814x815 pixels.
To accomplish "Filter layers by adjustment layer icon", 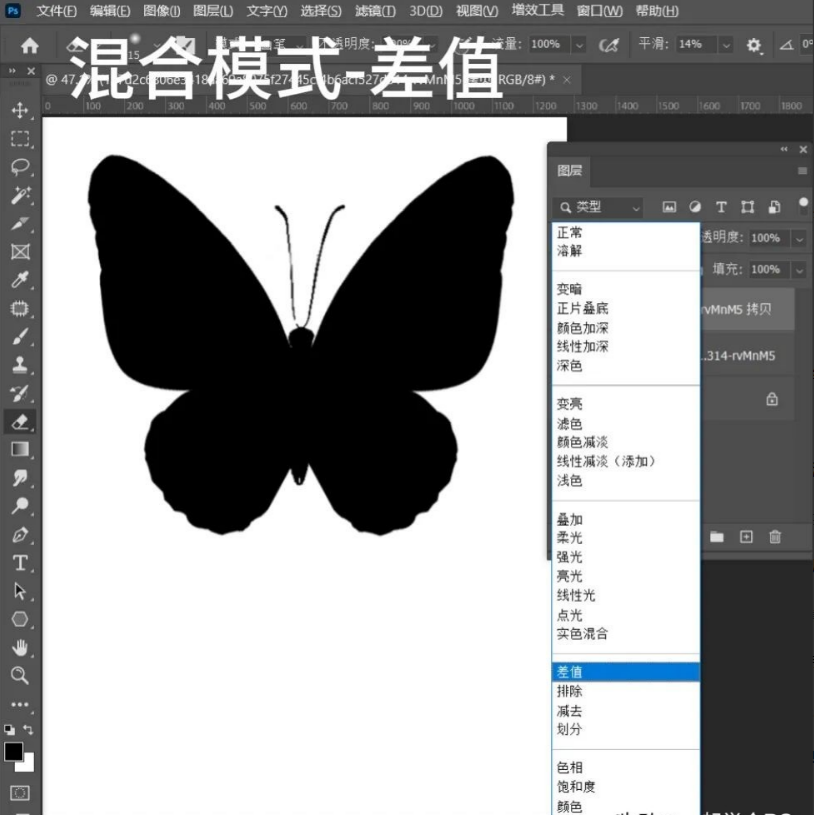I will [x=695, y=207].
